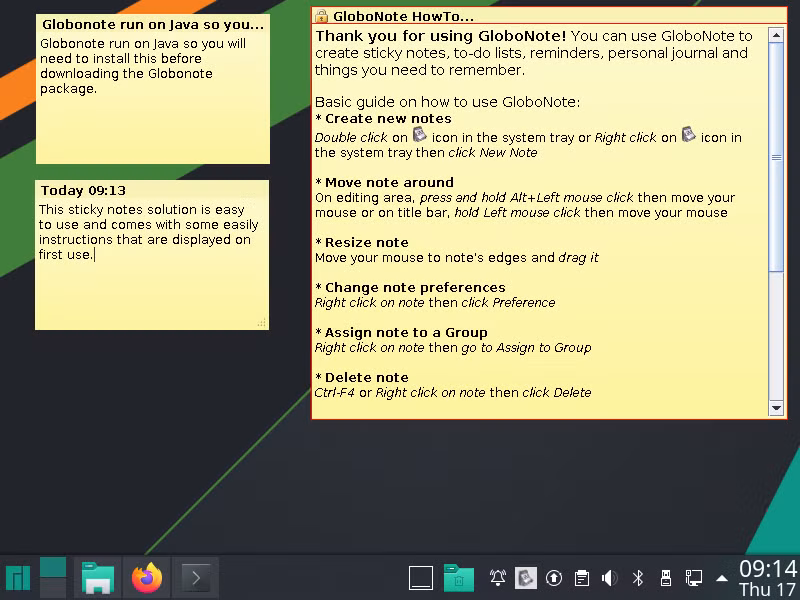Screen dimensions: 800x600
Task: Open the removable devices tray icon
Action: 666,578
